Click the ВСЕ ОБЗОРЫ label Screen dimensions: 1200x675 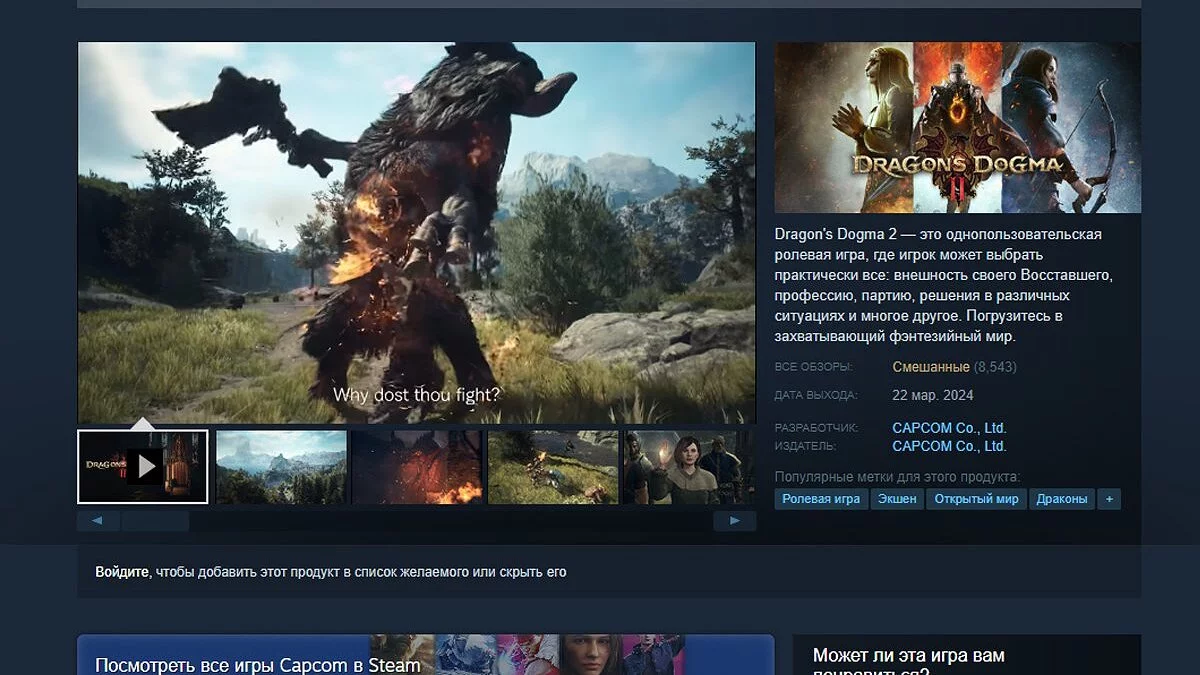(812, 368)
